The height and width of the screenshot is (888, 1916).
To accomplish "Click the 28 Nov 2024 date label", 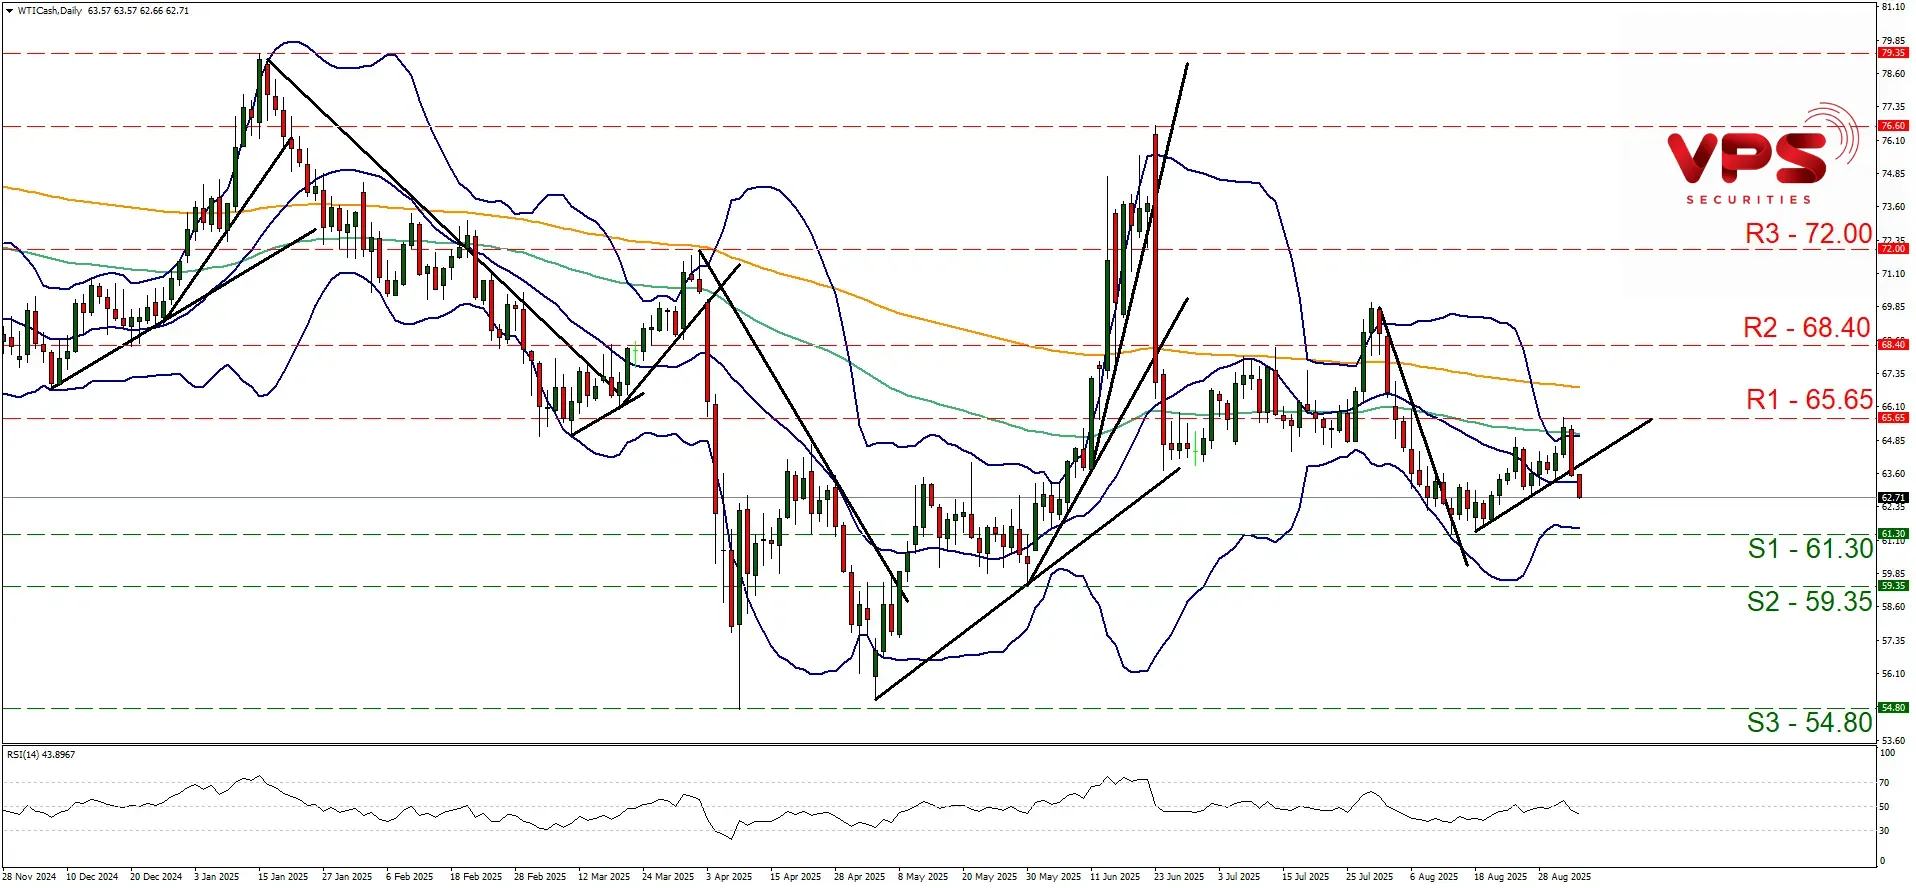I will 29,877.
